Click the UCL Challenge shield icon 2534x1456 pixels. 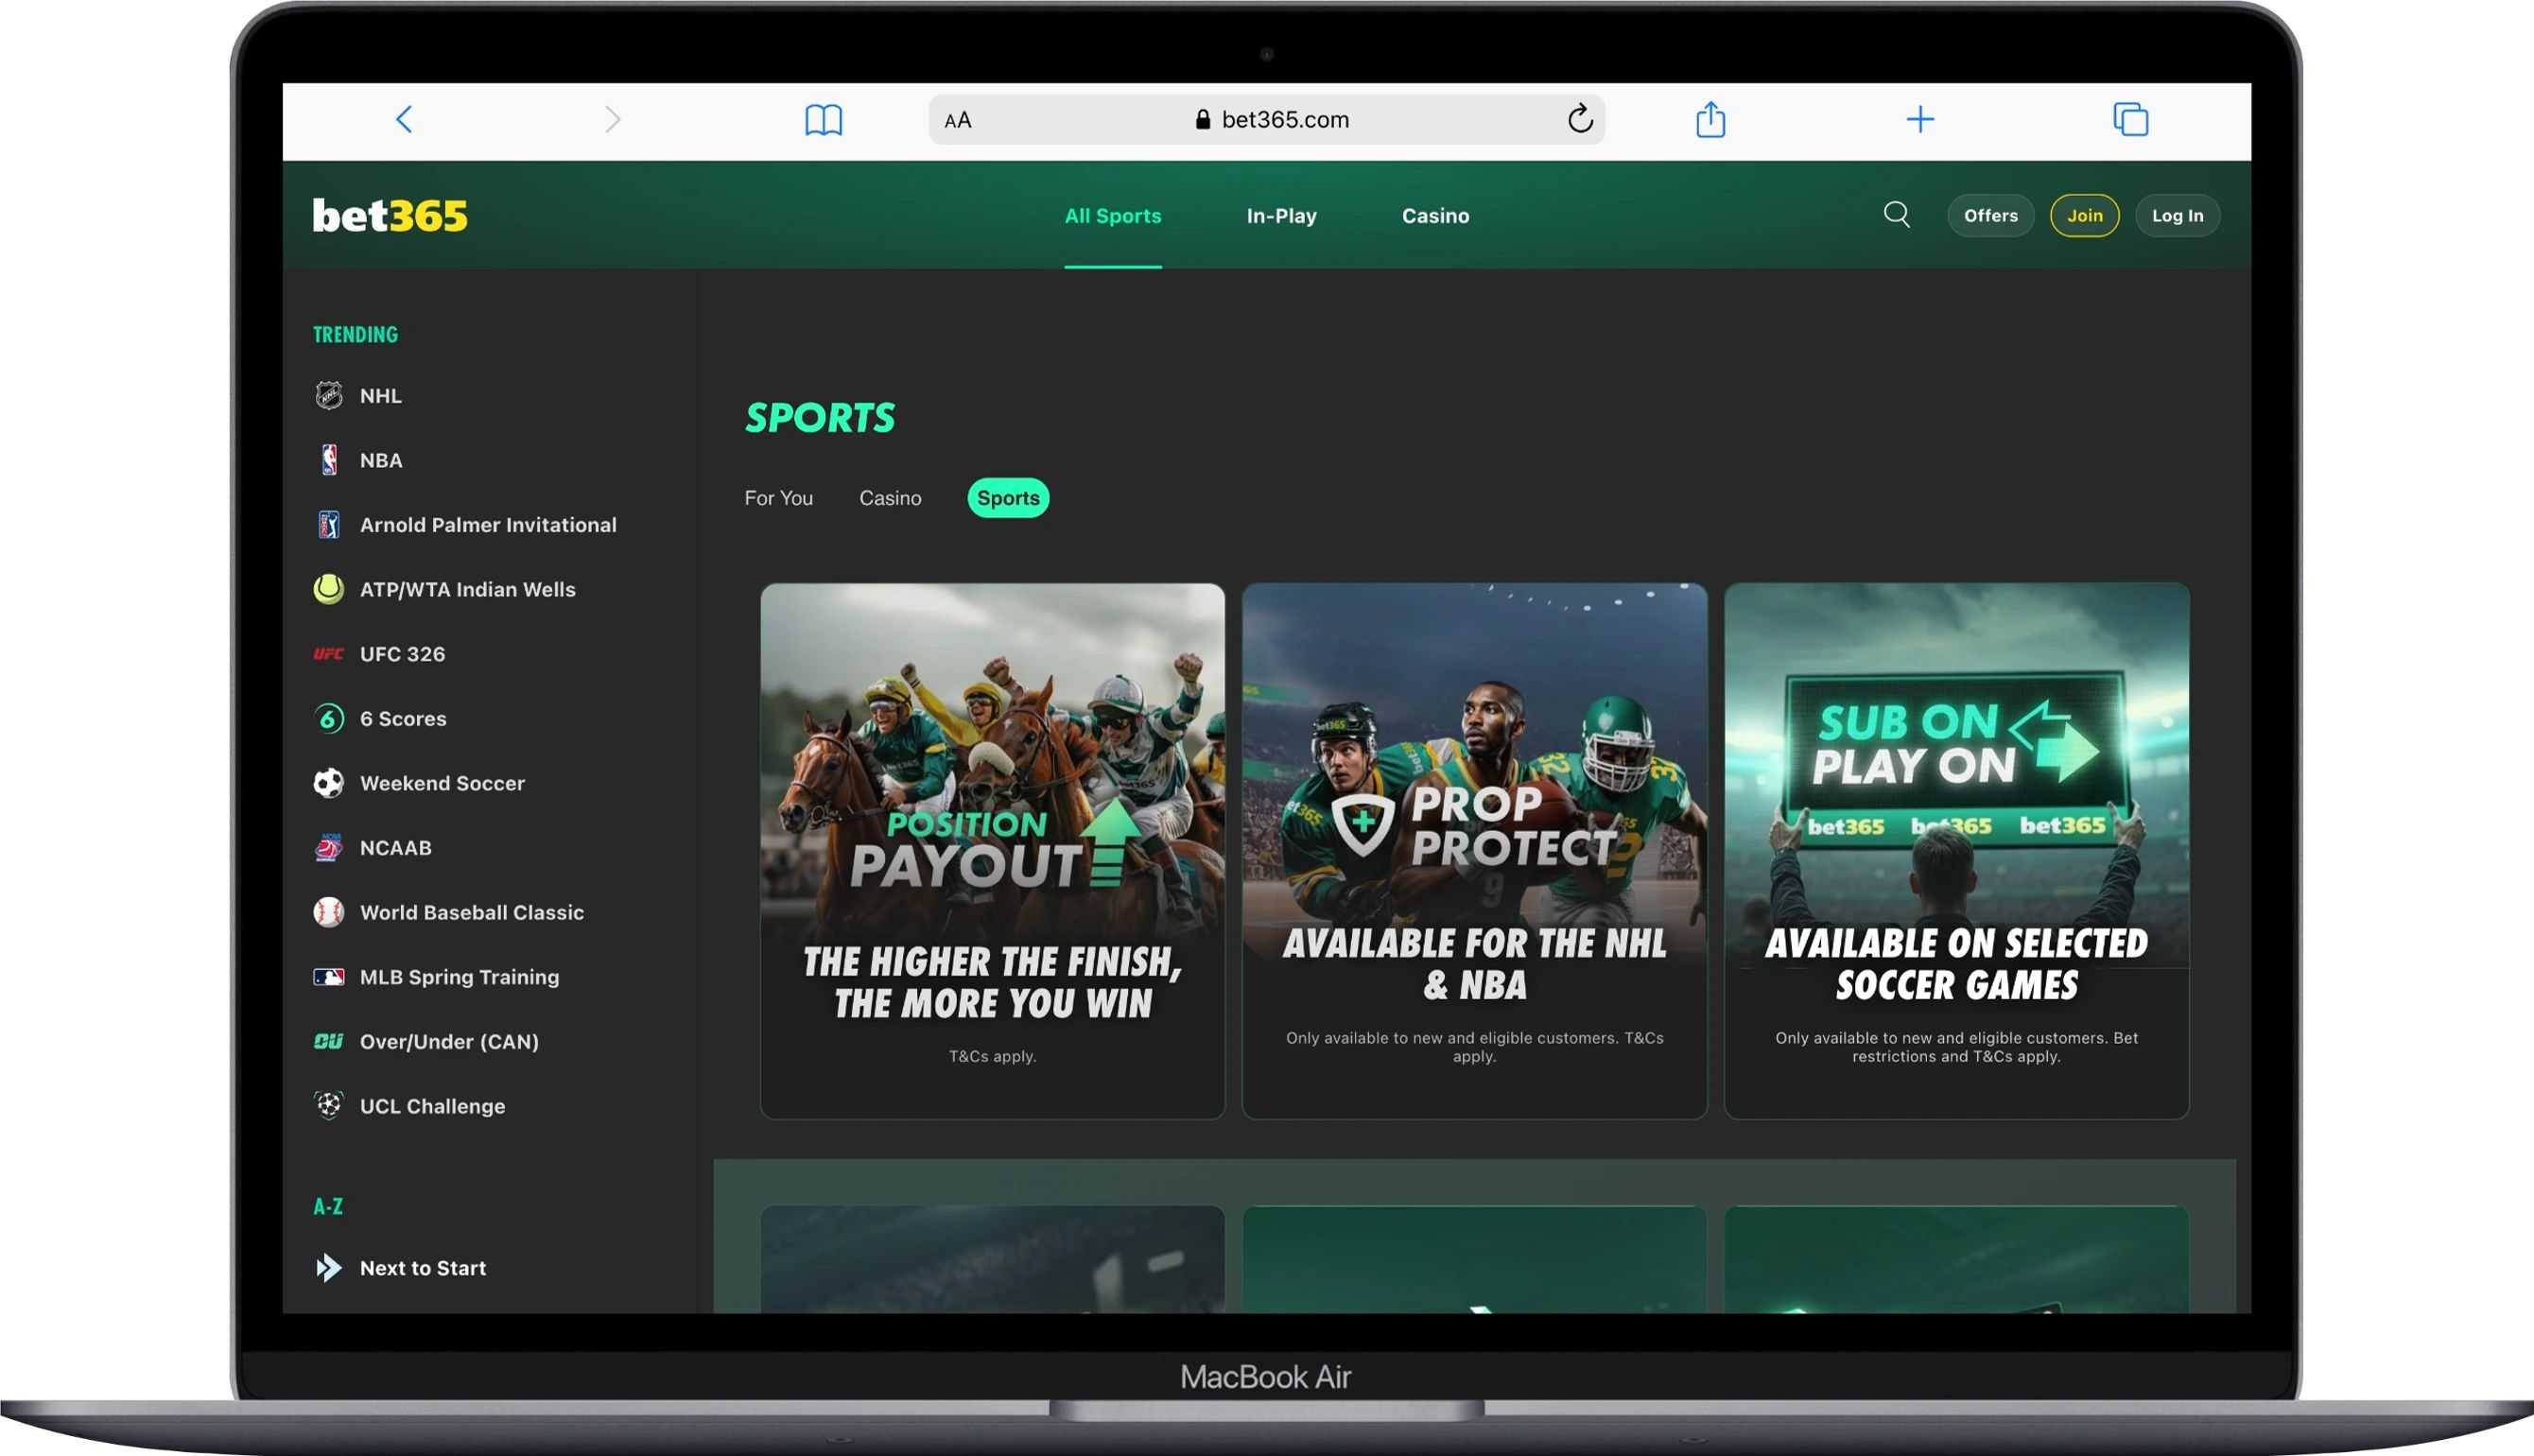click(328, 1106)
